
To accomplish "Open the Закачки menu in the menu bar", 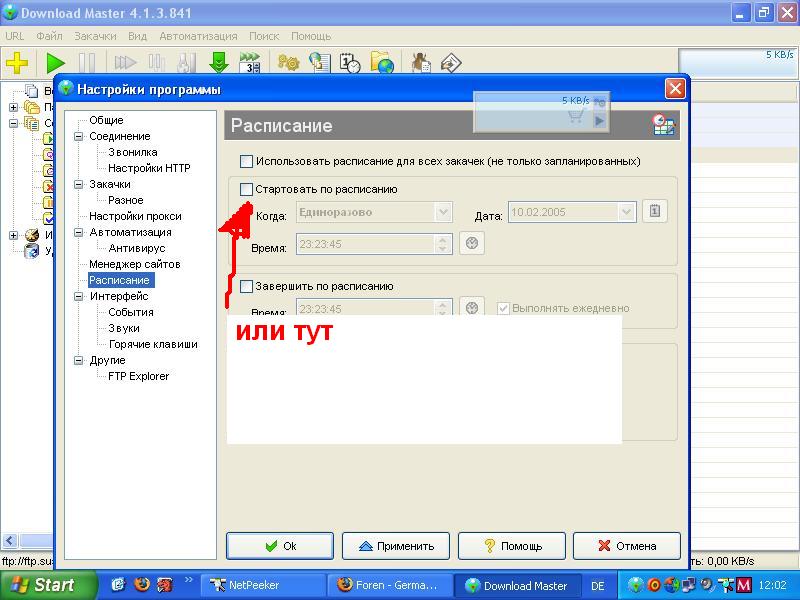I will pyautogui.click(x=95, y=36).
